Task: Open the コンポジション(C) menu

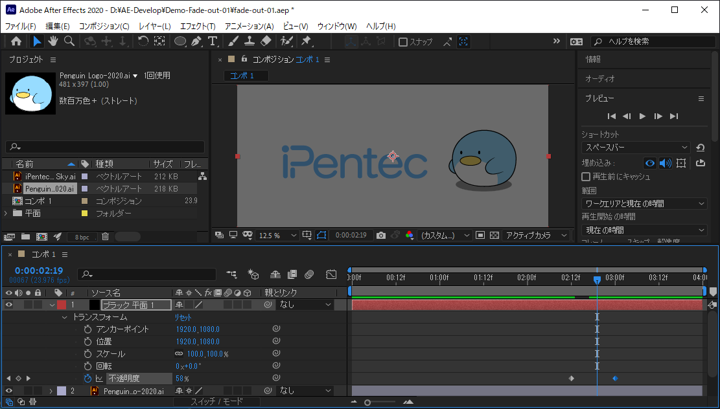Action: pyautogui.click(x=104, y=26)
